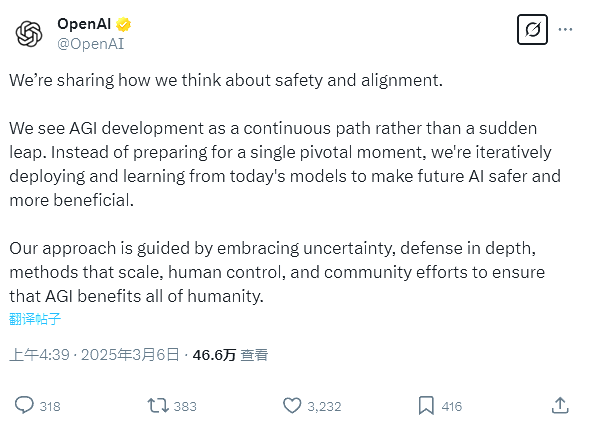
Task: Click the 383 reposts count
Action: [x=185, y=406]
